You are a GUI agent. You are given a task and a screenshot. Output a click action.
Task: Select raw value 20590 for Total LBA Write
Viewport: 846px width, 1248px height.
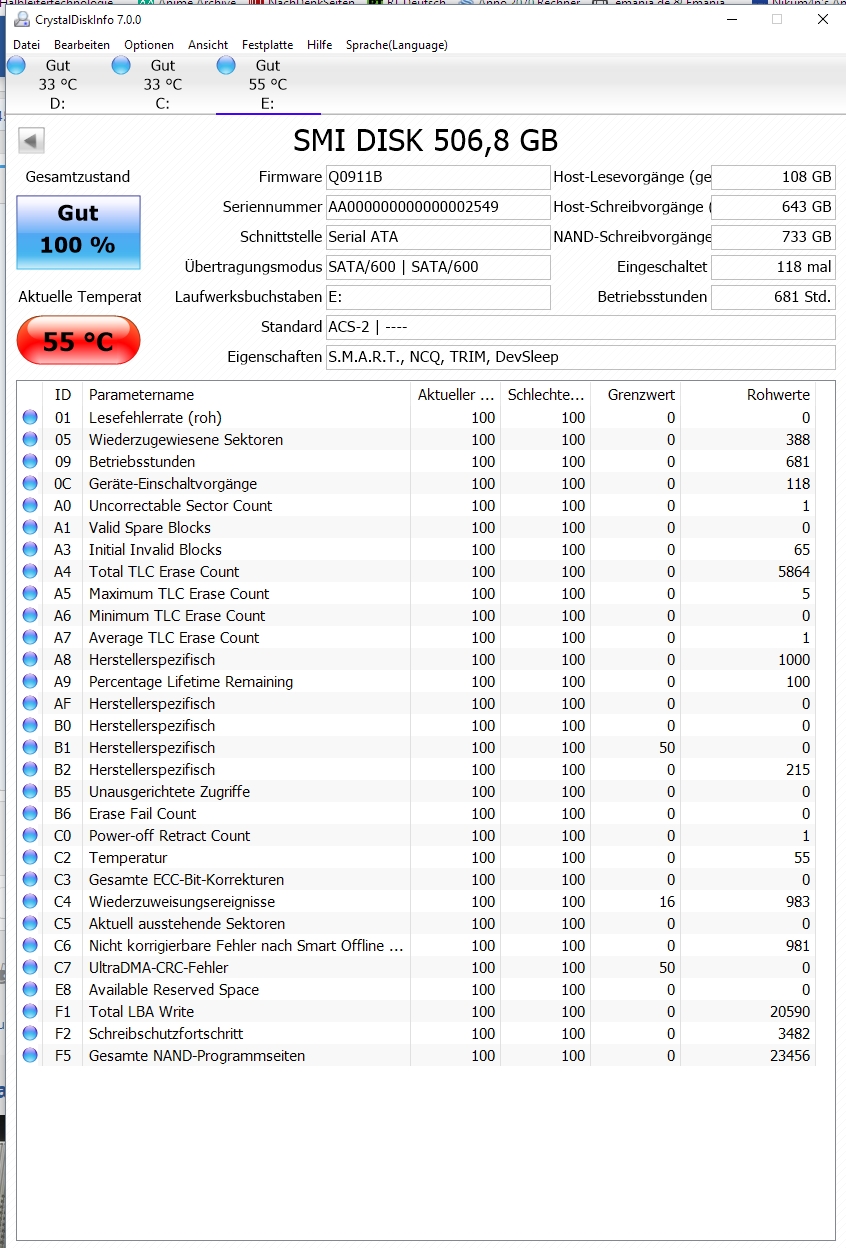click(x=789, y=1012)
